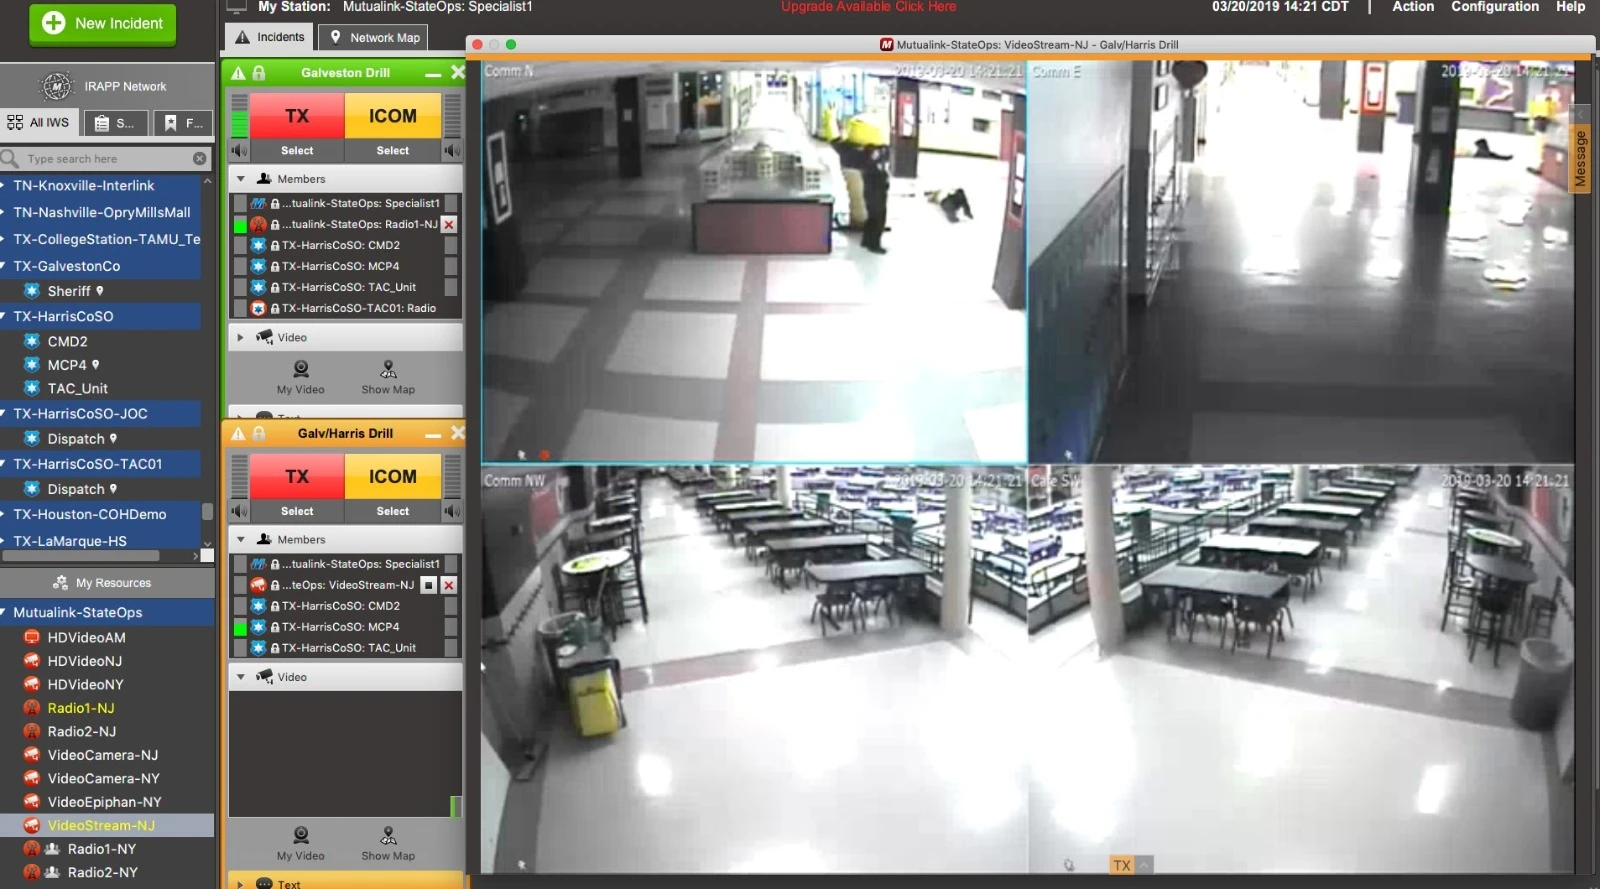Open the bookmark favorites tab
1600x889 pixels.
point(182,123)
